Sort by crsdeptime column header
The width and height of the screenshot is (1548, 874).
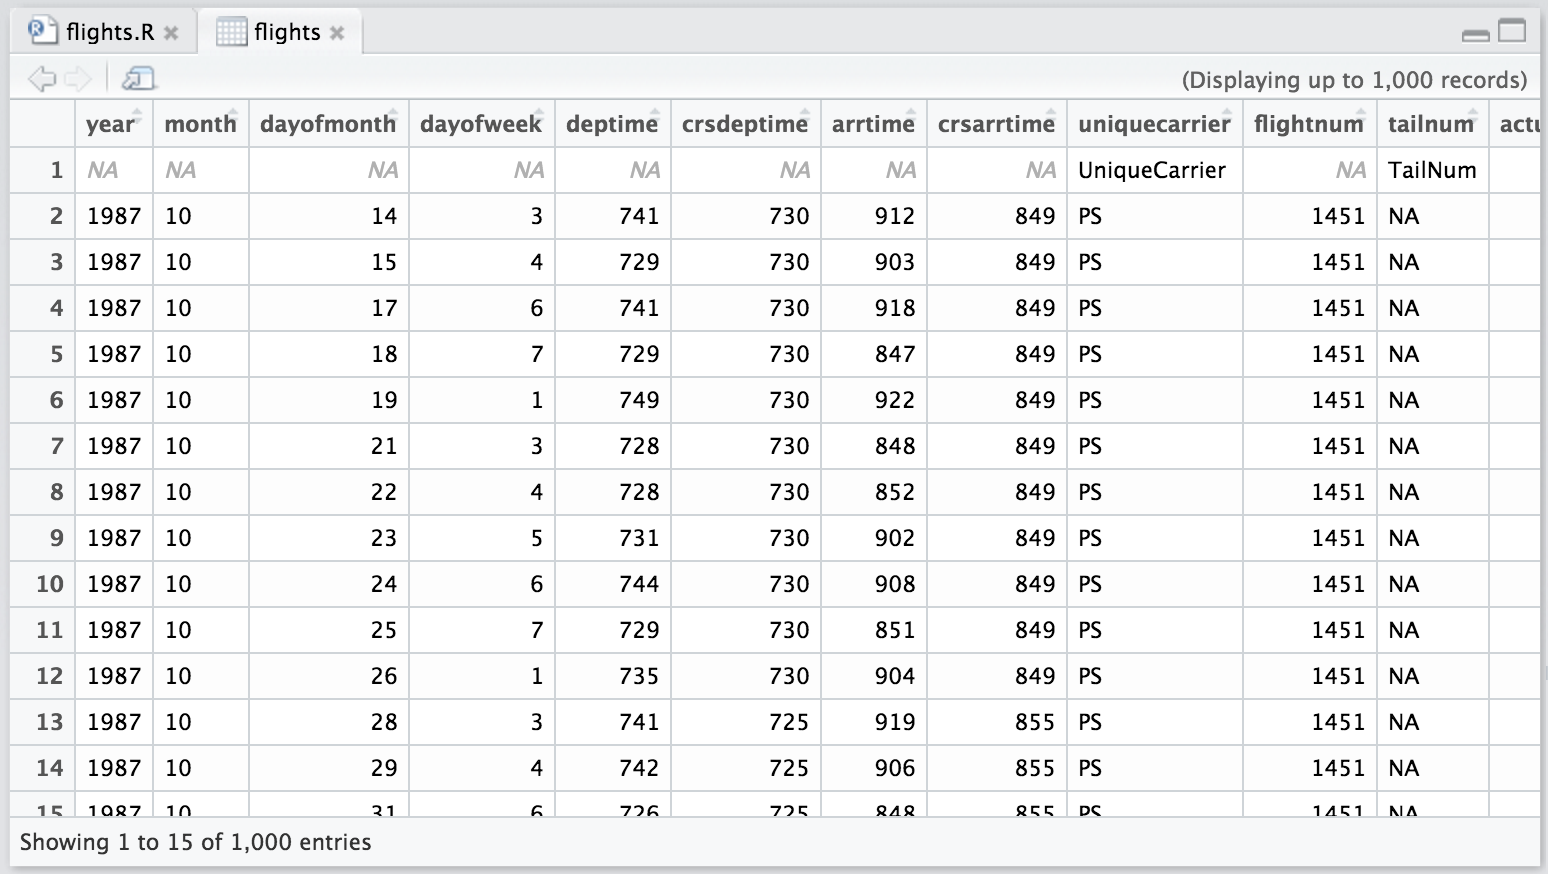click(745, 124)
